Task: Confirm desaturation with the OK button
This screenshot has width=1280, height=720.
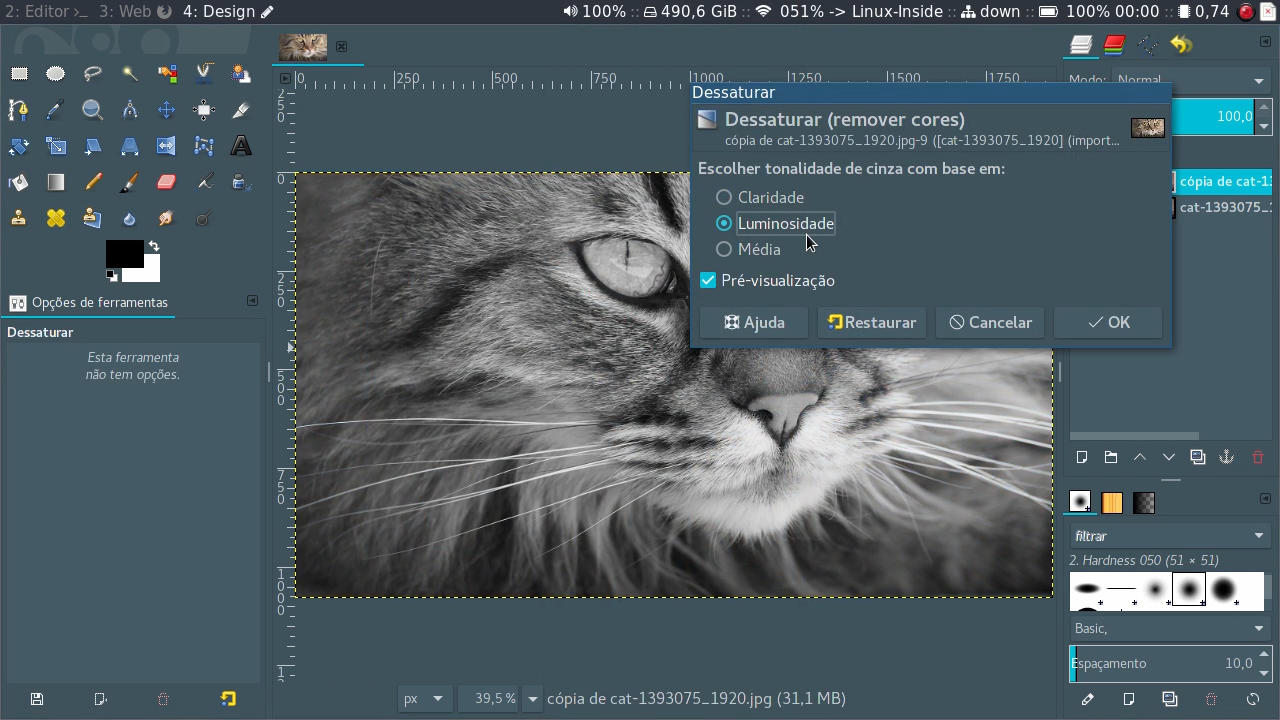Action: tap(1108, 322)
